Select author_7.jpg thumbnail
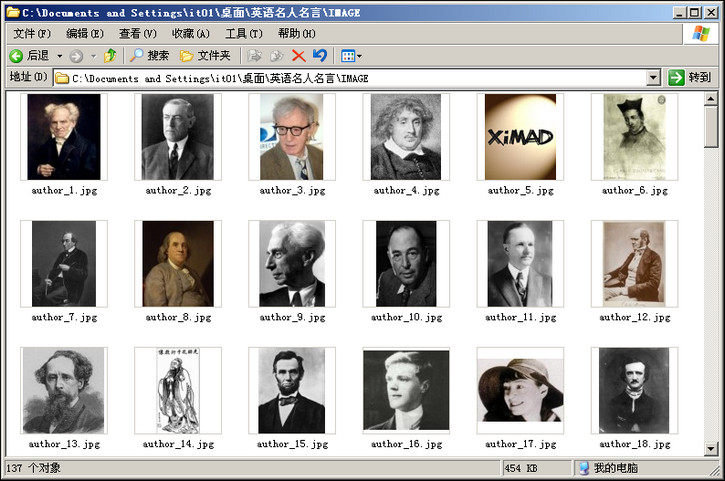This screenshot has width=725, height=481. pos(64,264)
